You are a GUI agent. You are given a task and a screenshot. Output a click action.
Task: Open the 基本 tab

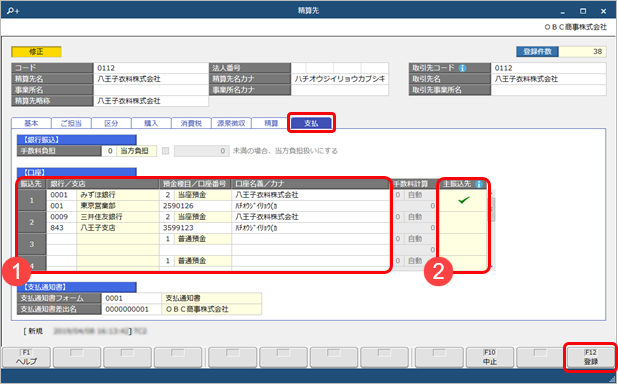point(31,123)
